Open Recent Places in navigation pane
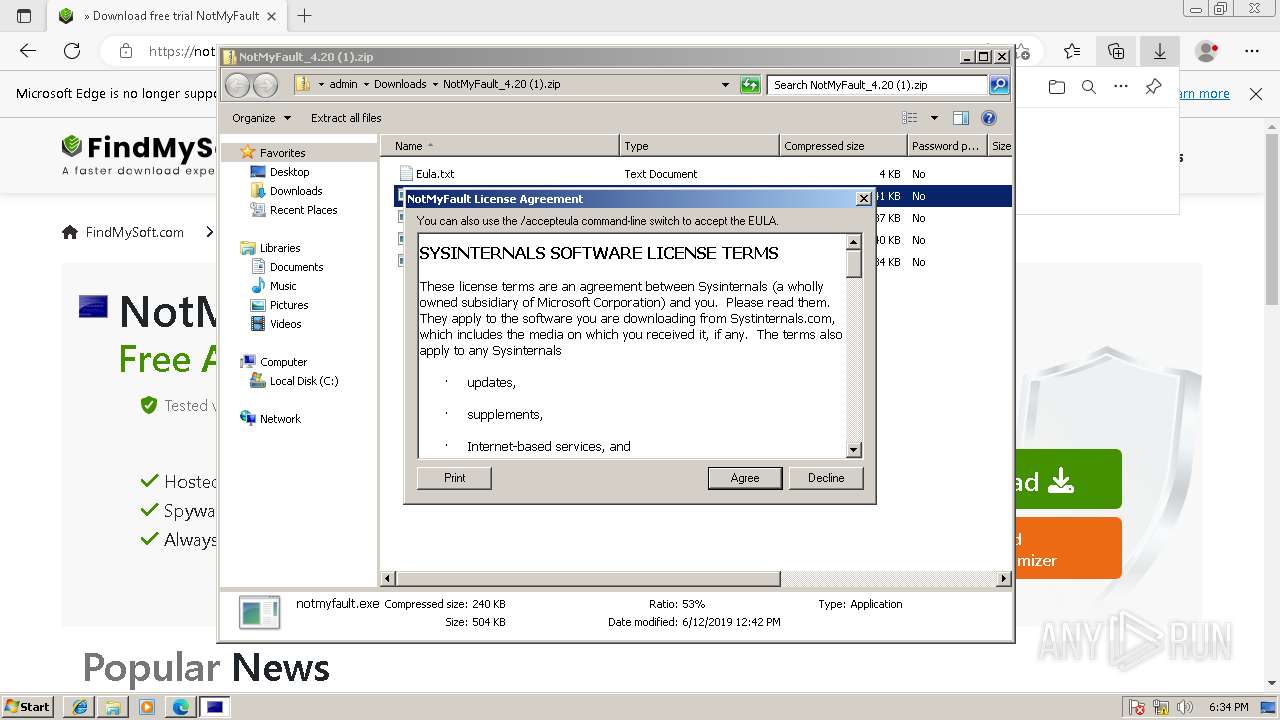This screenshot has width=1280, height=720. tap(303, 210)
